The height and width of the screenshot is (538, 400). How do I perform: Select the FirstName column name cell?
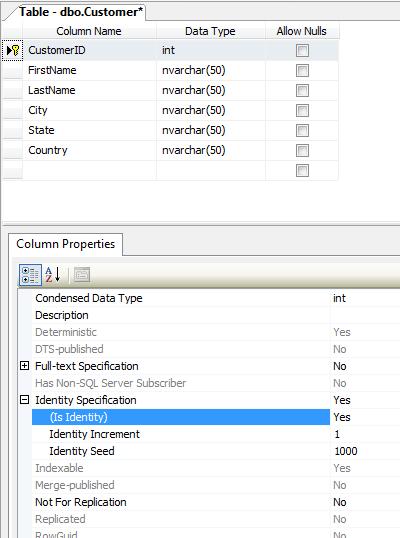coord(89,70)
